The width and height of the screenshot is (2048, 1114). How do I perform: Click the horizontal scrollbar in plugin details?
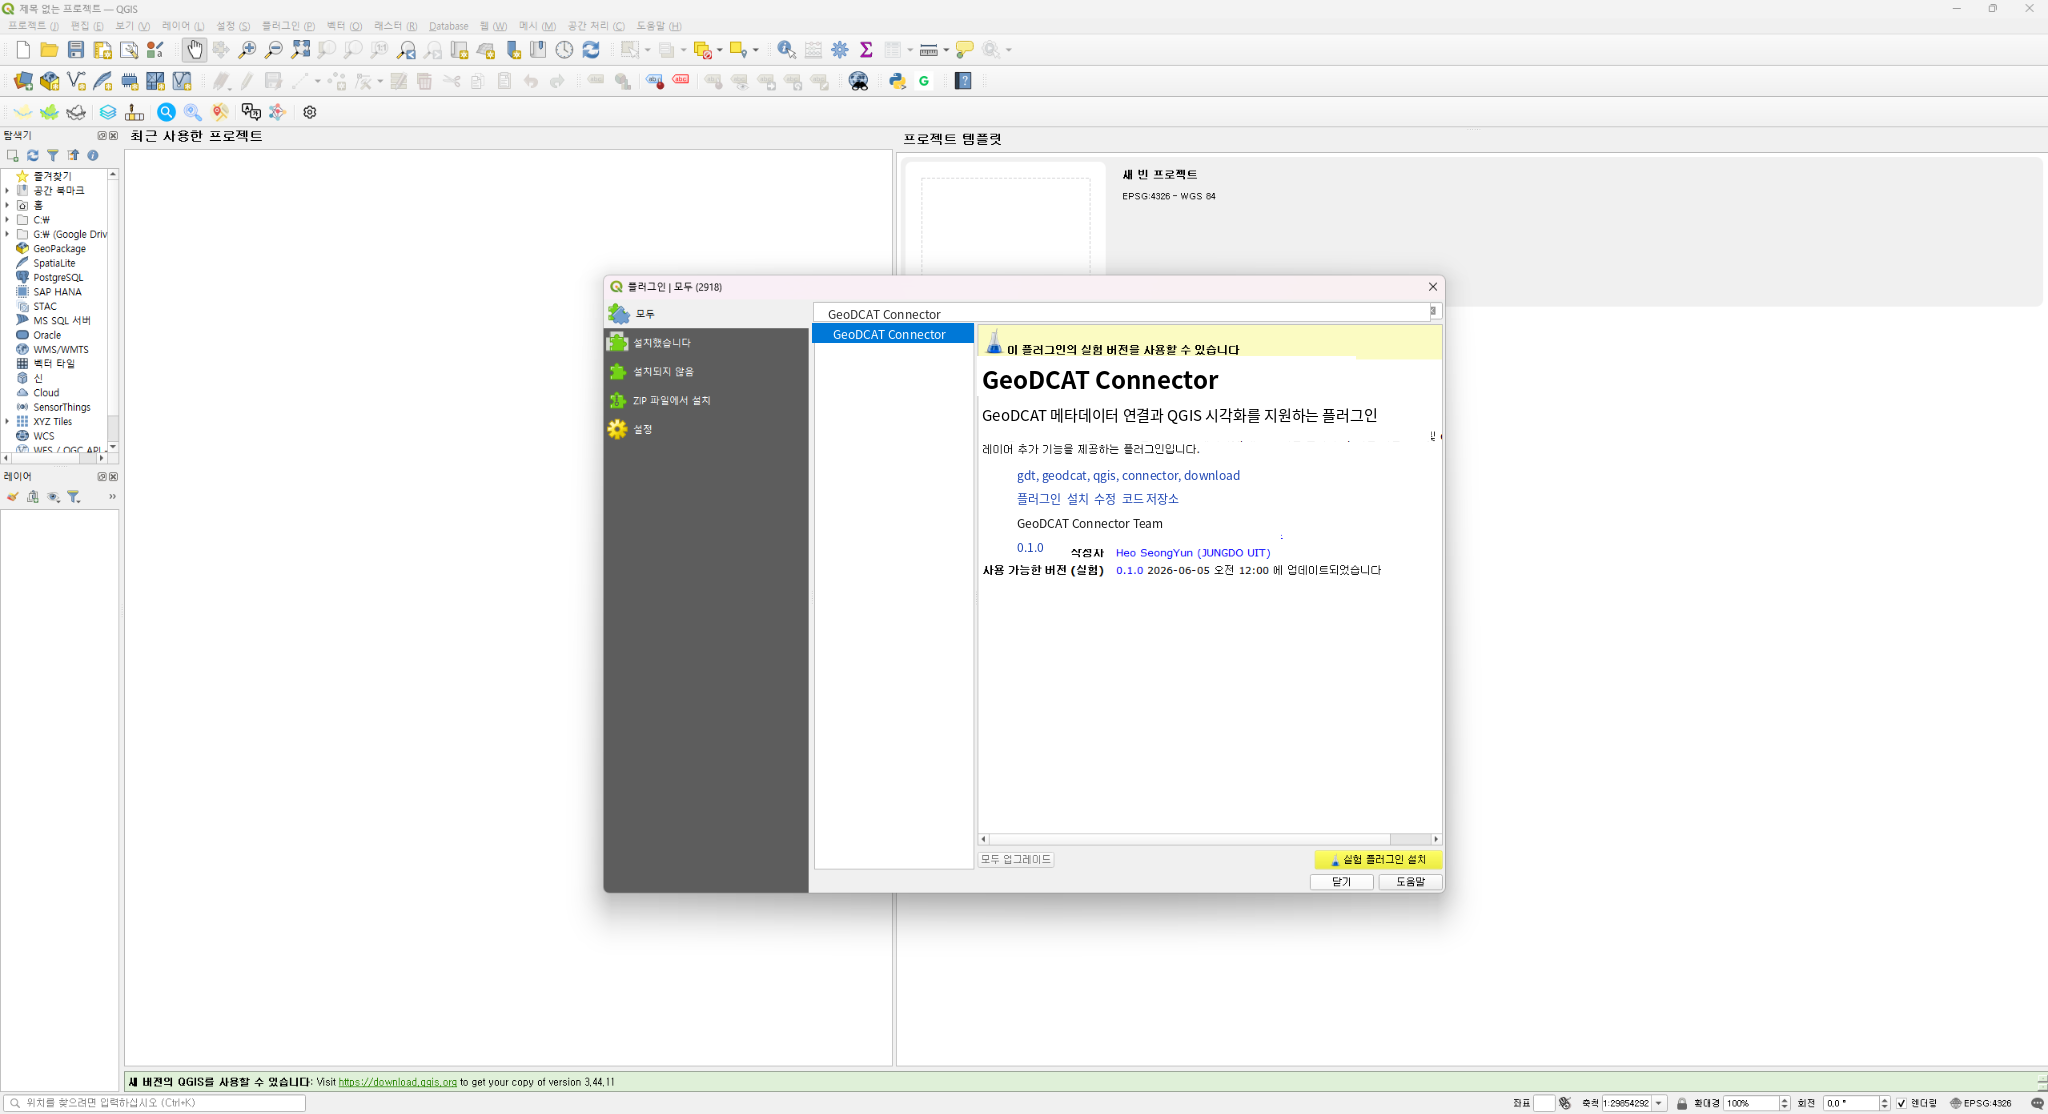[1210, 839]
